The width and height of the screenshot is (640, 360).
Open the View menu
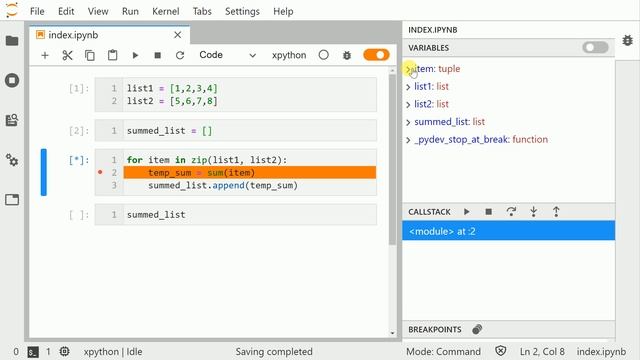tap(98, 11)
